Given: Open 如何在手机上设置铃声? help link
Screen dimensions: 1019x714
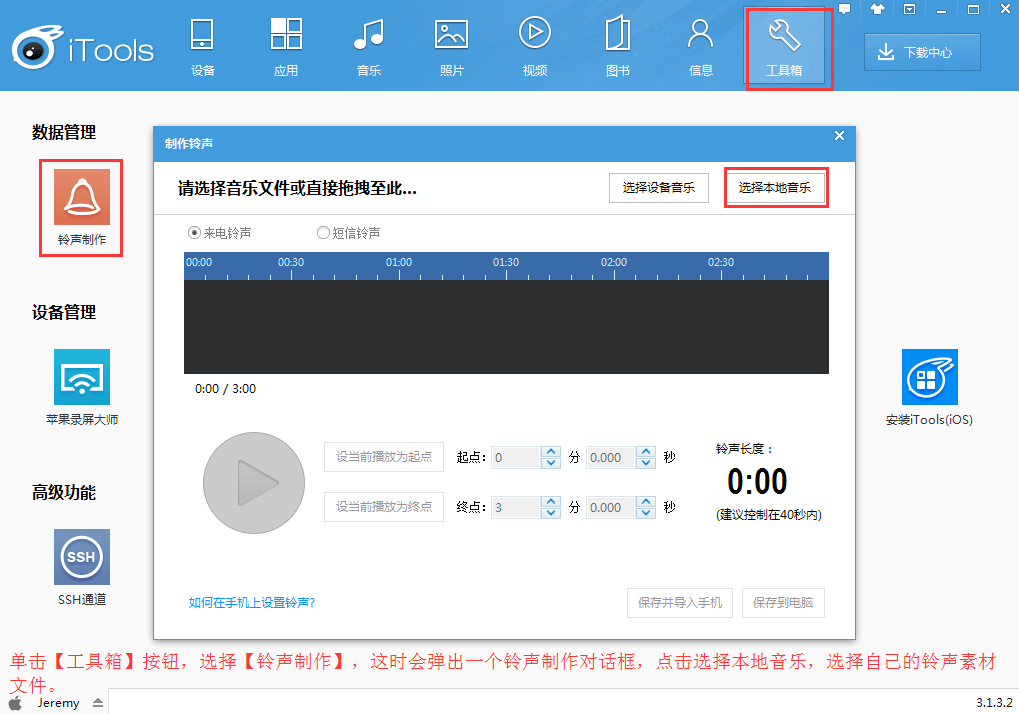Looking at the screenshot, I should coord(252,603).
